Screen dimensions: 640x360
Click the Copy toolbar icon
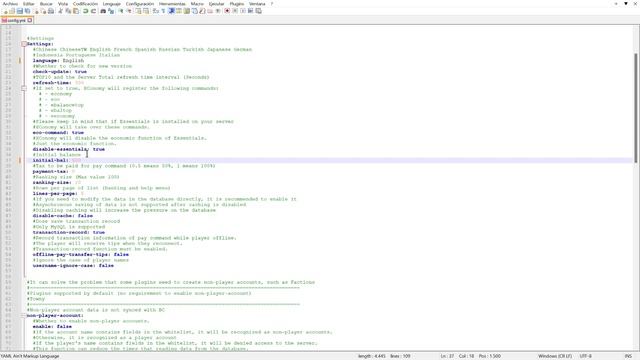(68, 11)
